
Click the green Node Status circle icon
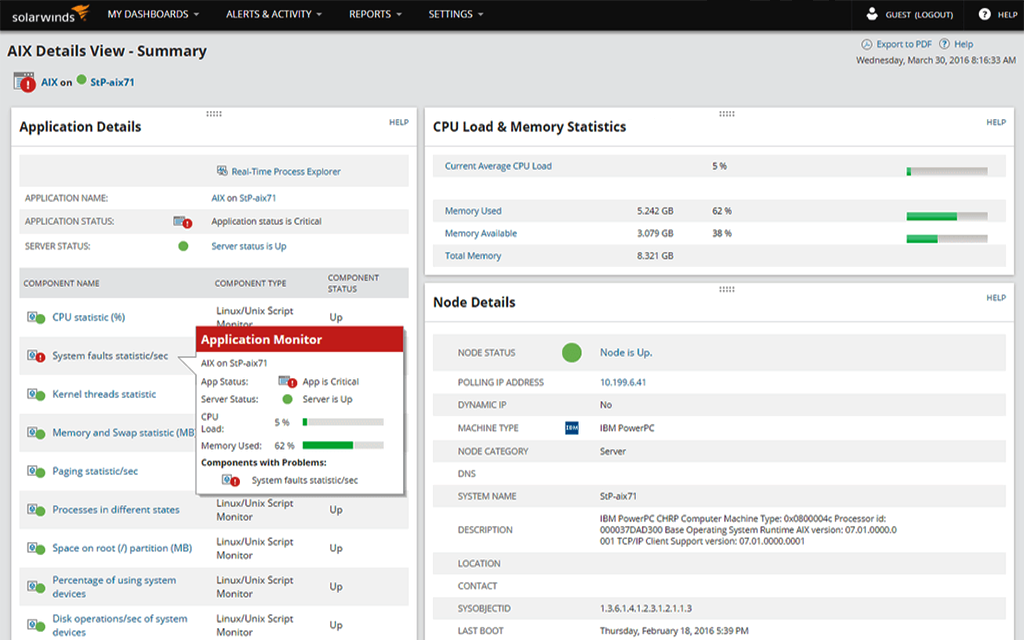point(571,352)
